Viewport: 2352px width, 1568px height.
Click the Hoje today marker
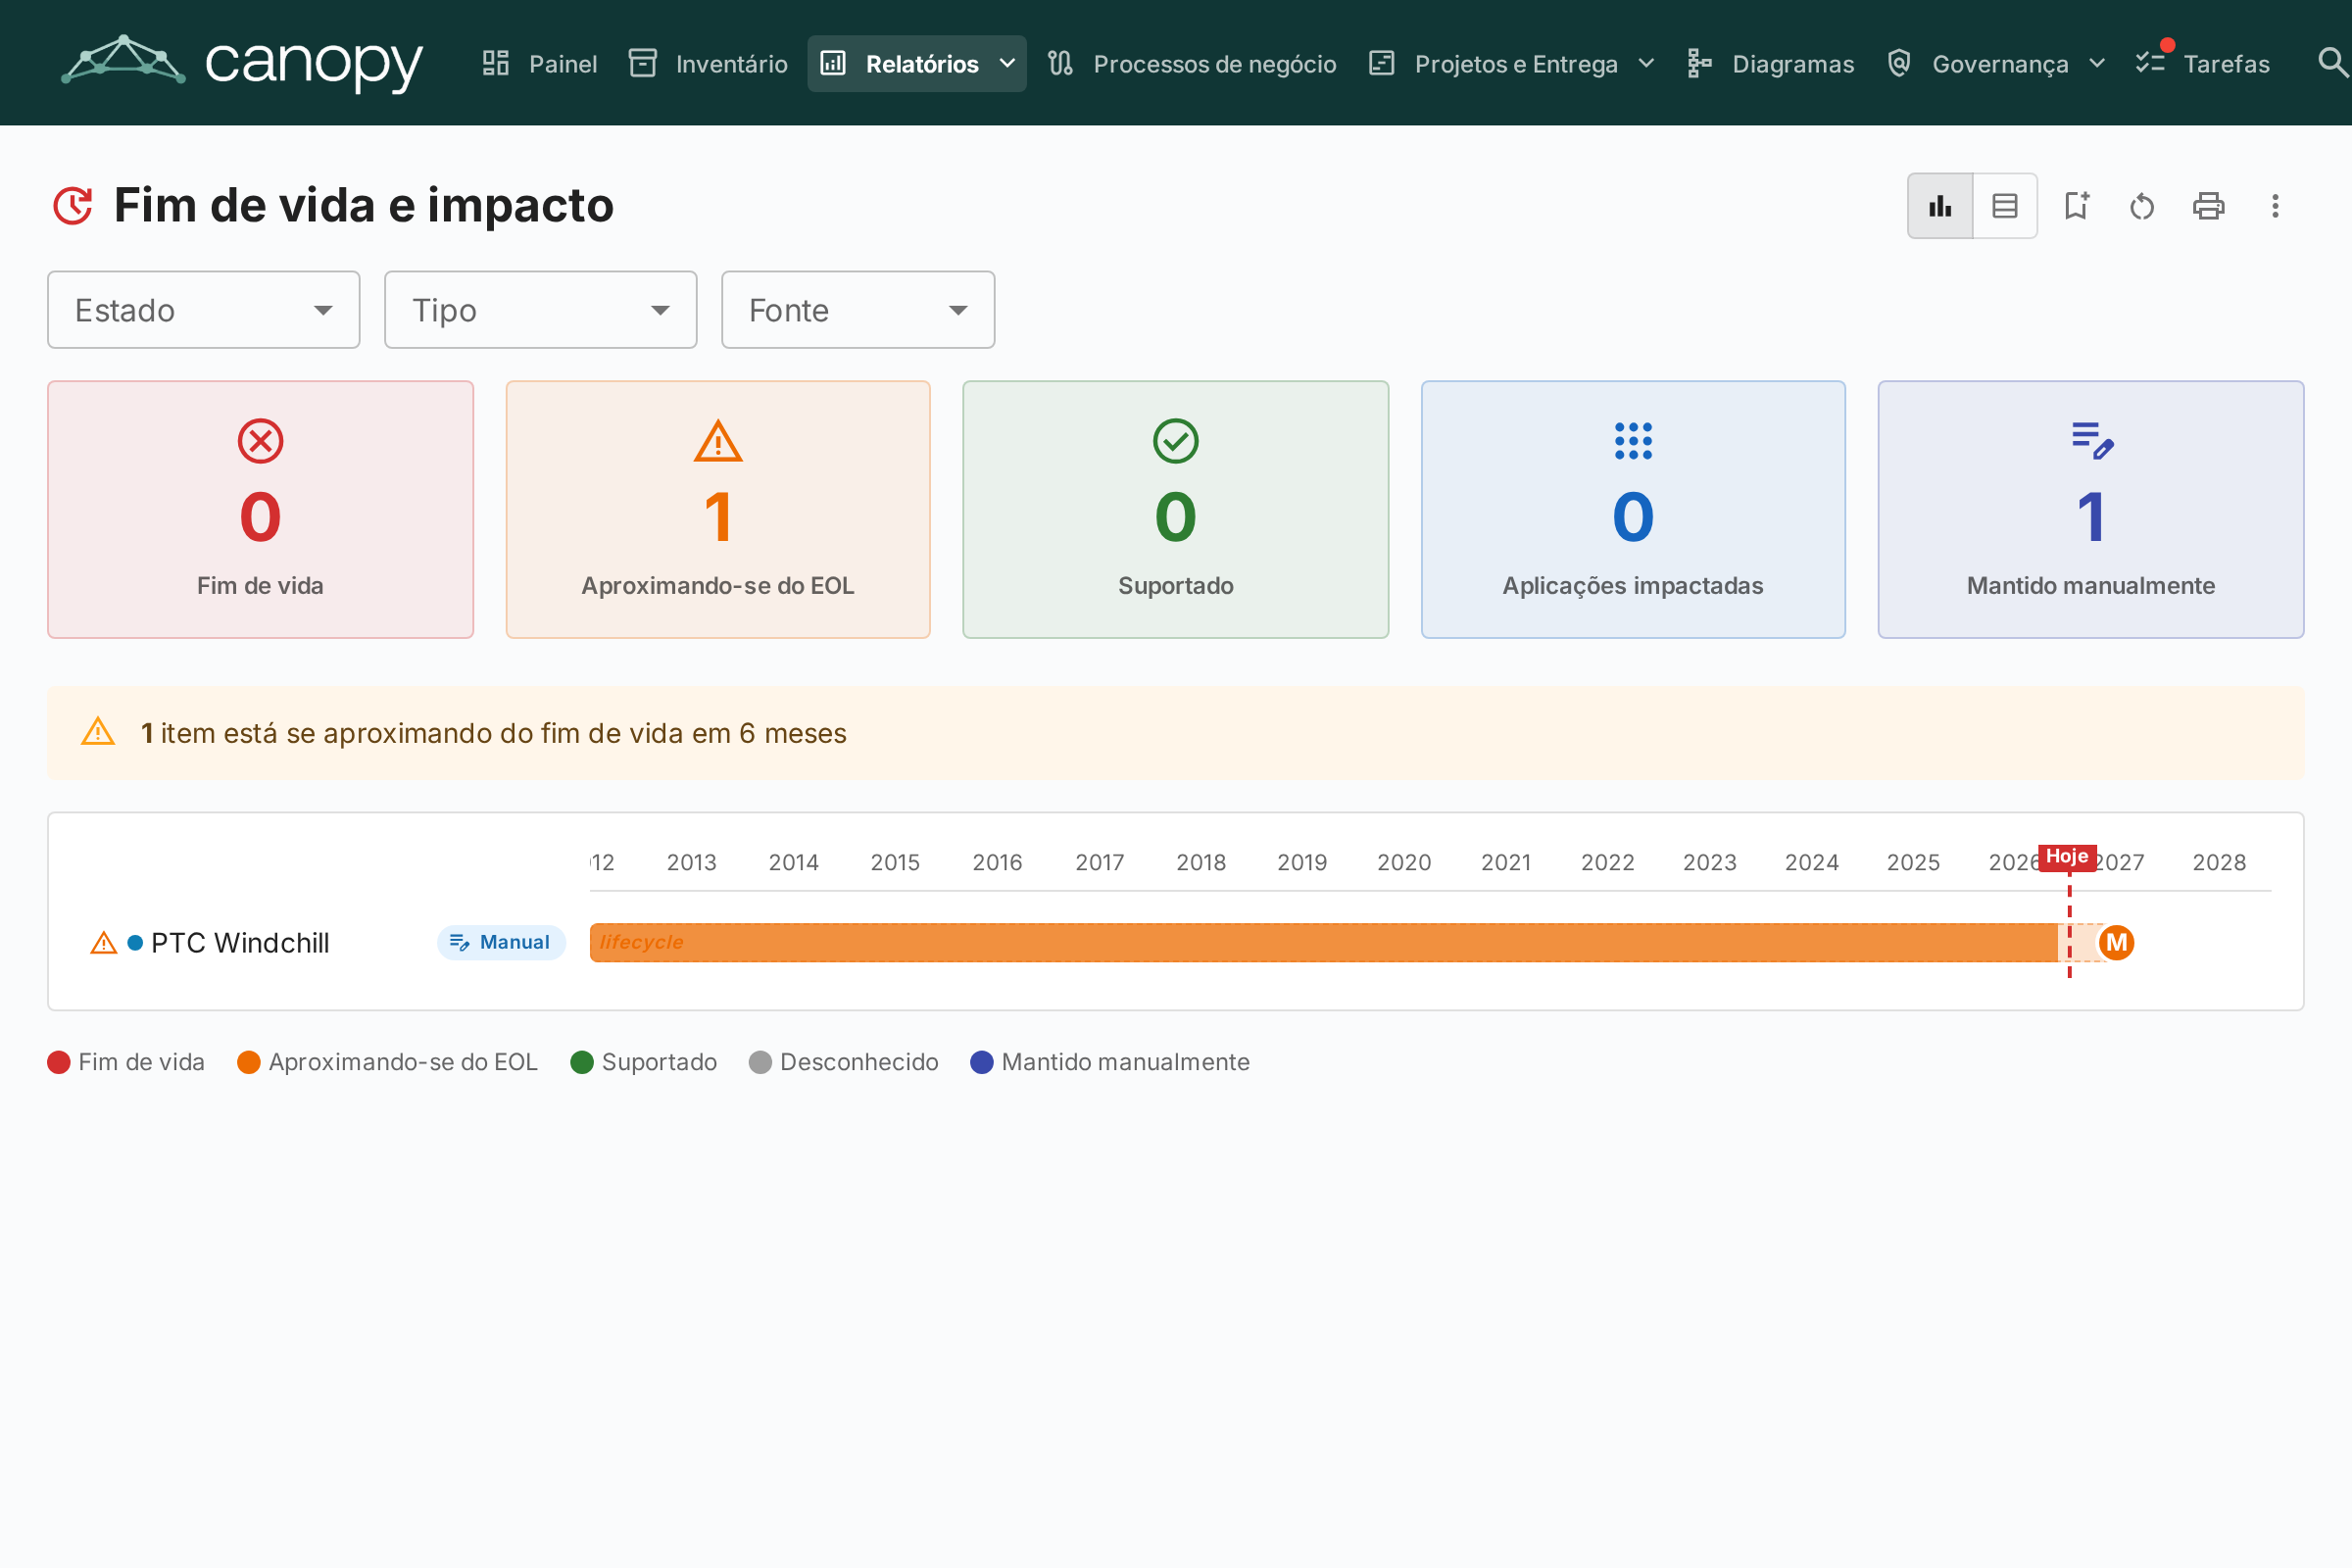coord(2067,857)
